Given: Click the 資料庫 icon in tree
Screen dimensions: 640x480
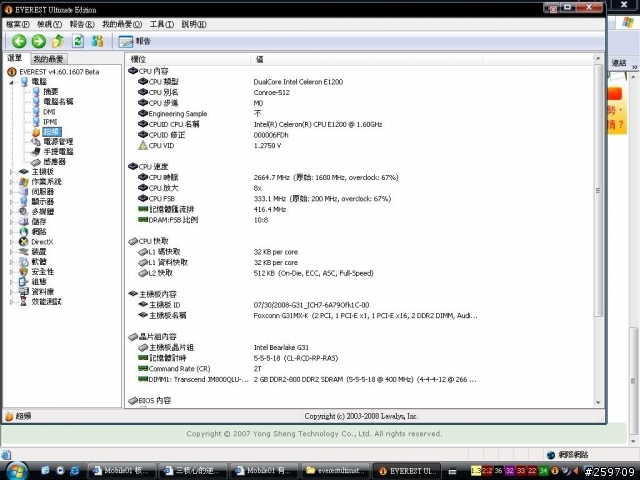Looking at the screenshot, I should [24, 292].
